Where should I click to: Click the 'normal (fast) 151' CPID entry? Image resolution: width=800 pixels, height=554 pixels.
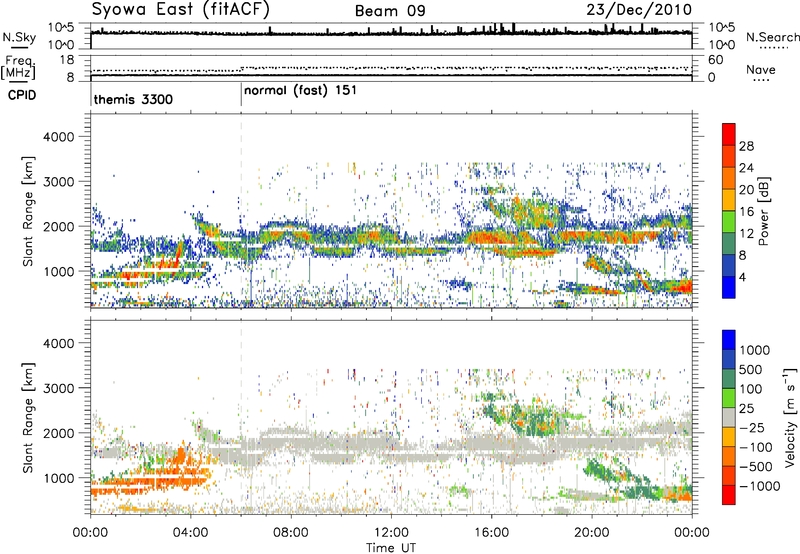[x=300, y=91]
